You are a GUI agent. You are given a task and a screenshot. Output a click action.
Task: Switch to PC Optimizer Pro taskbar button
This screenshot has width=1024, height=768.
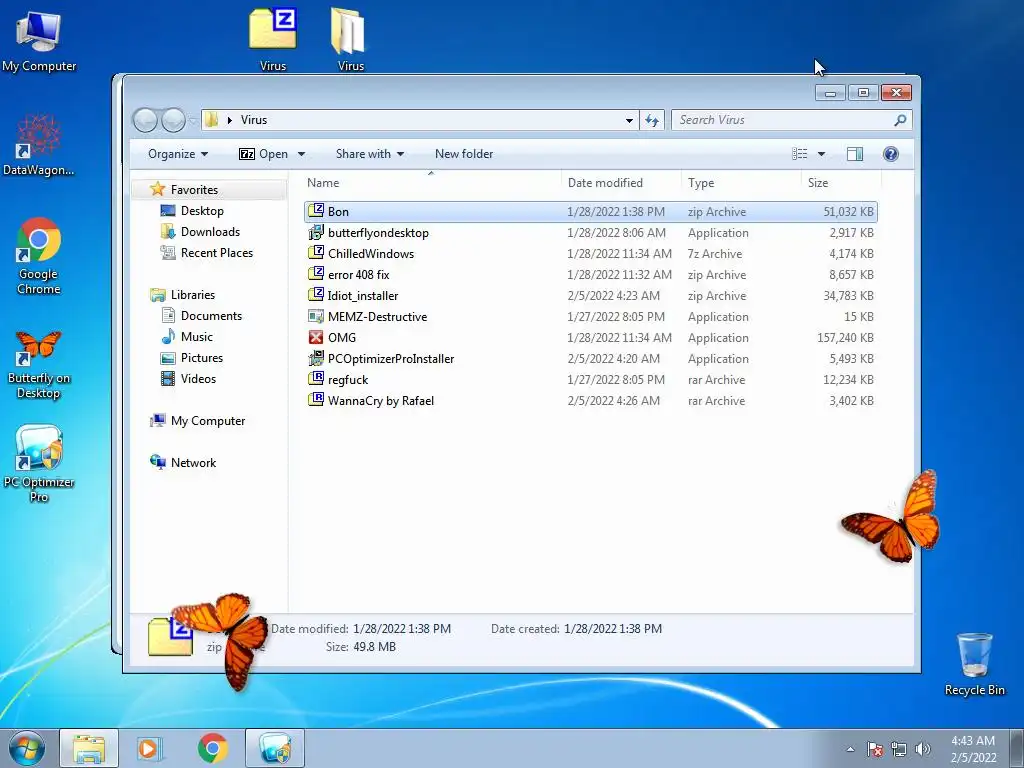tap(275, 748)
